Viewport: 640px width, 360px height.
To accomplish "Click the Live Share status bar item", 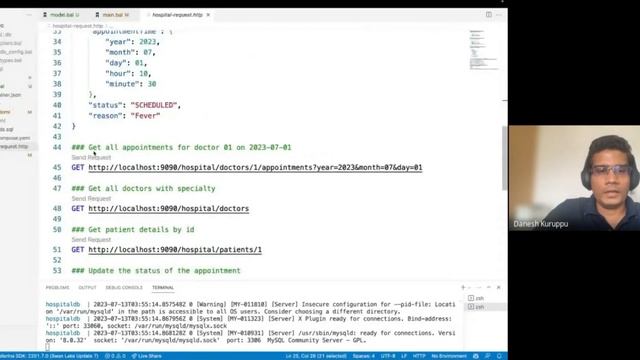I will [x=147, y=356].
